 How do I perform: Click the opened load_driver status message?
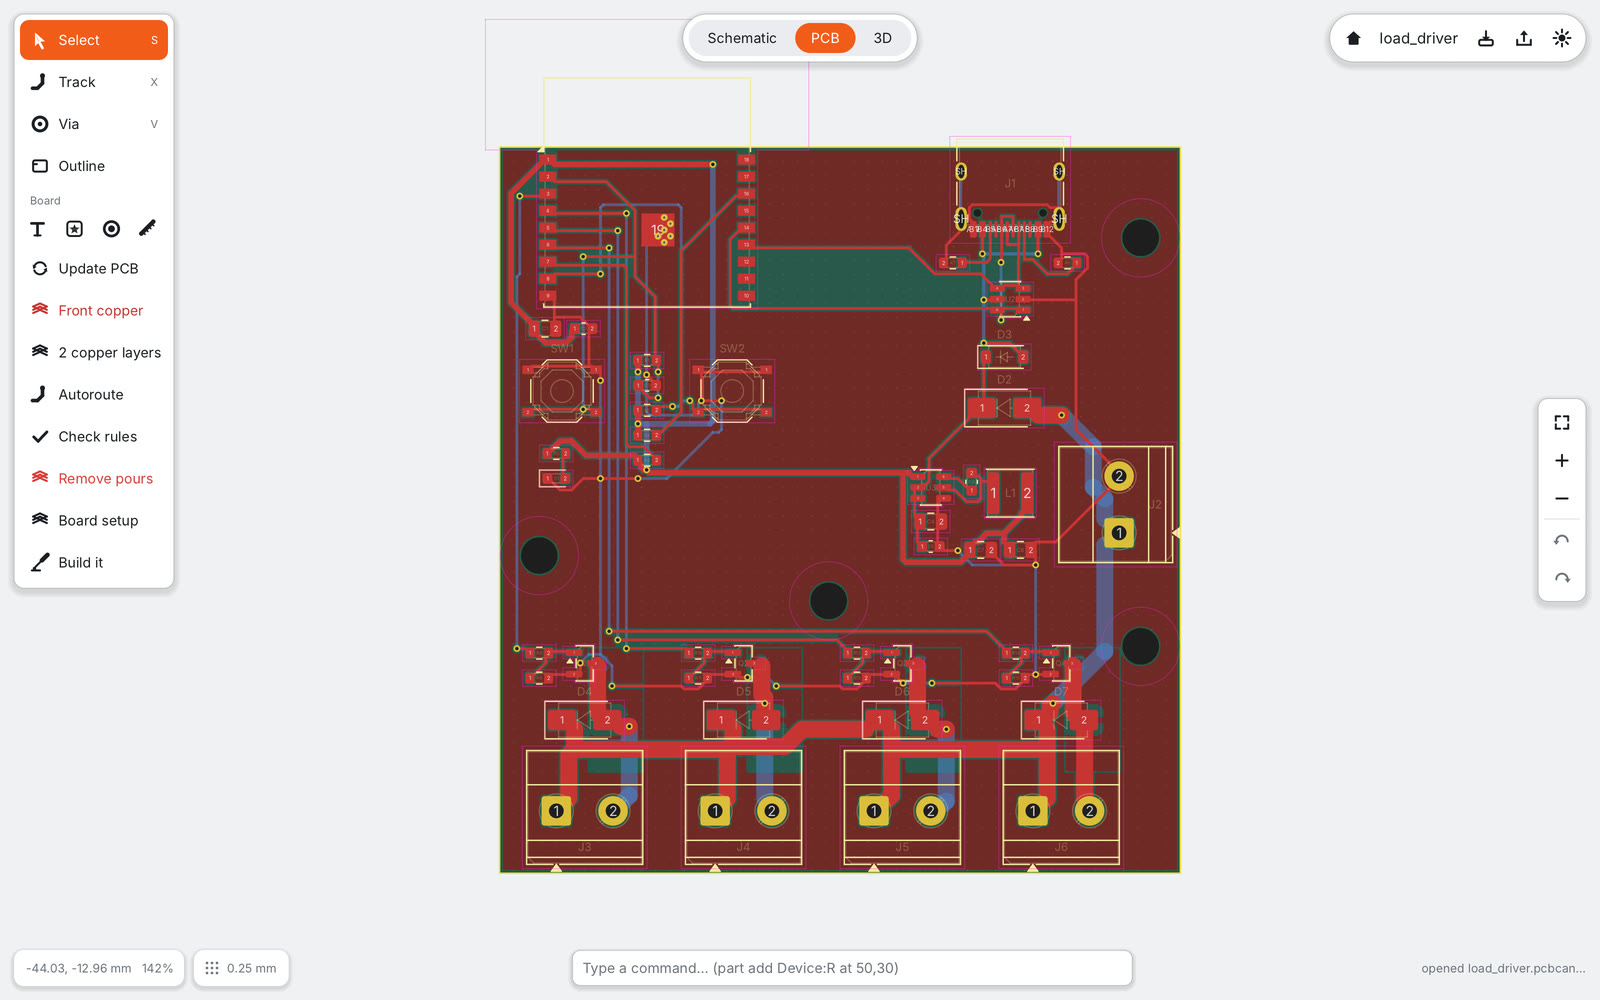pos(1503,968)
